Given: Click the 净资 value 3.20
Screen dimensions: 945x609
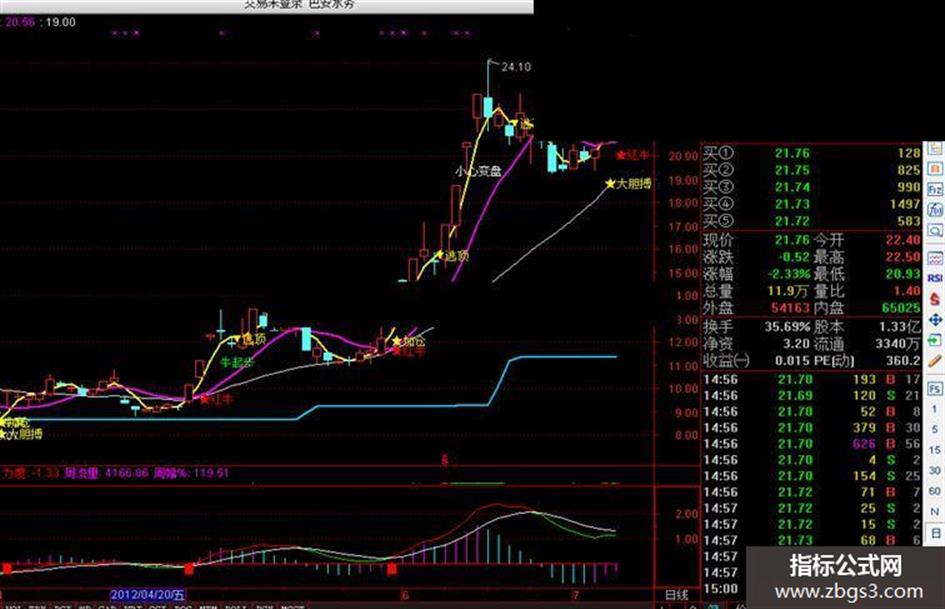Looking at the screenshot, I should (x=796, y=344).
